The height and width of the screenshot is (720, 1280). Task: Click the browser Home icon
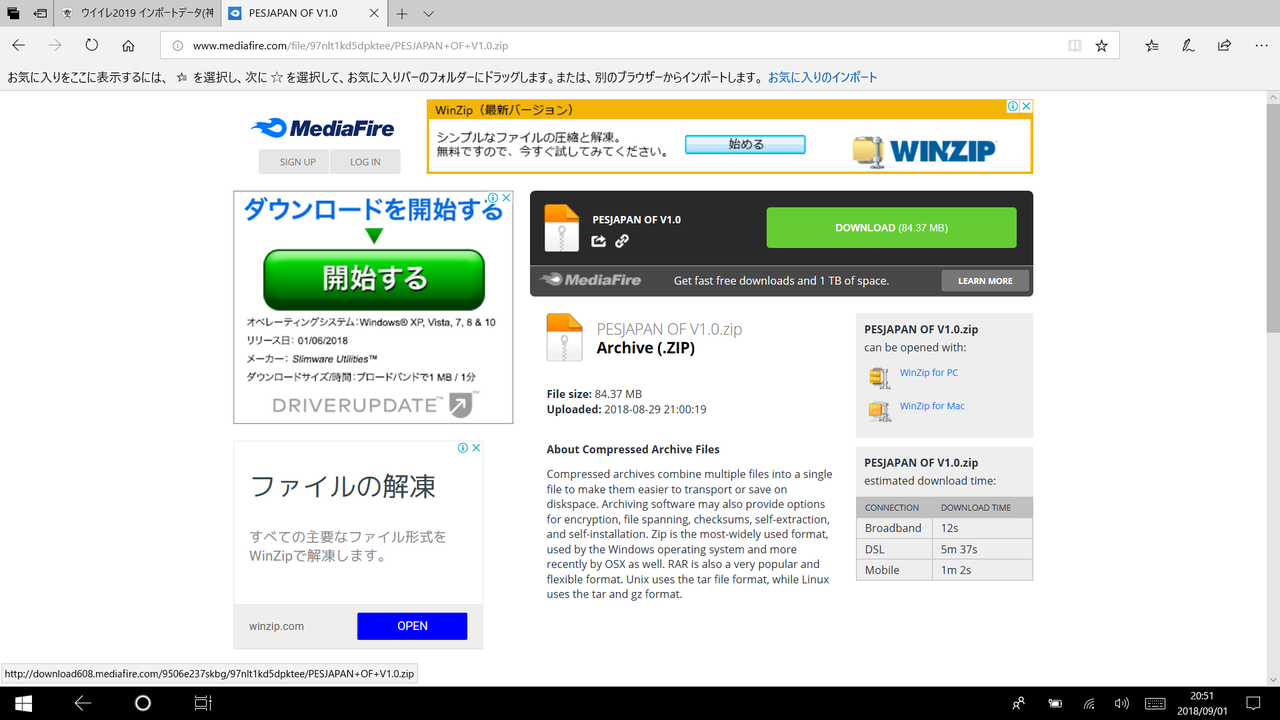pyautogui.click(x=128, y=45)
